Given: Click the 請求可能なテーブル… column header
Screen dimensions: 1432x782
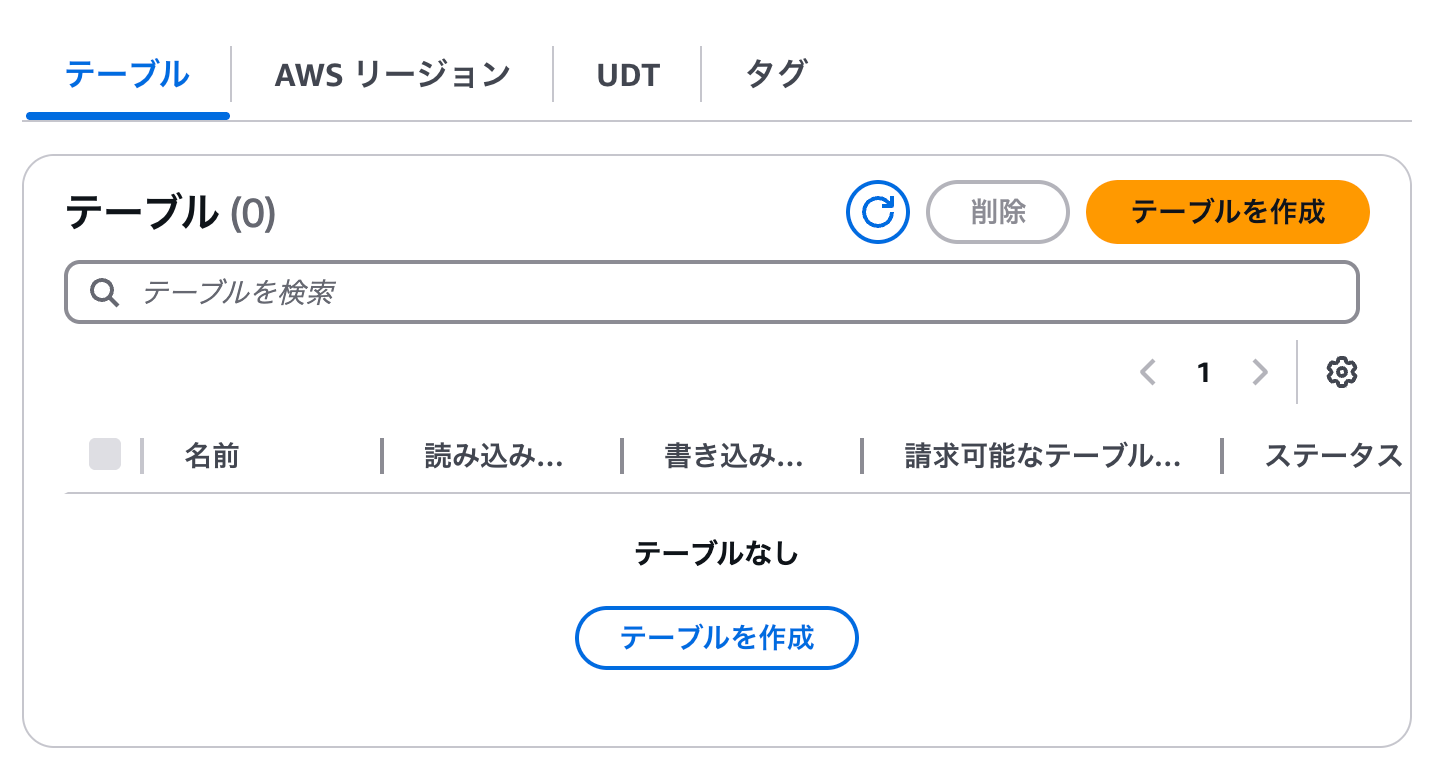Looking at the screenshot, I should click(1043, 457).
